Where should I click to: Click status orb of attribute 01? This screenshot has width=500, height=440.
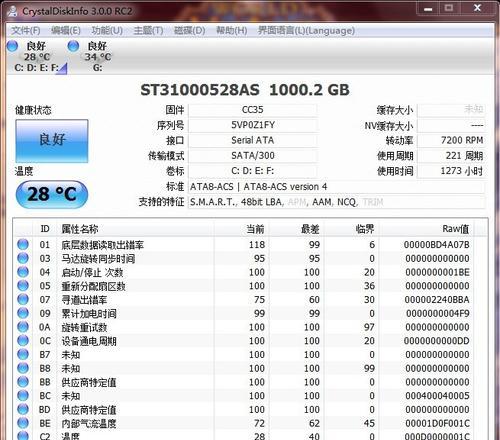pyautogui.click(x=23, y=244)
